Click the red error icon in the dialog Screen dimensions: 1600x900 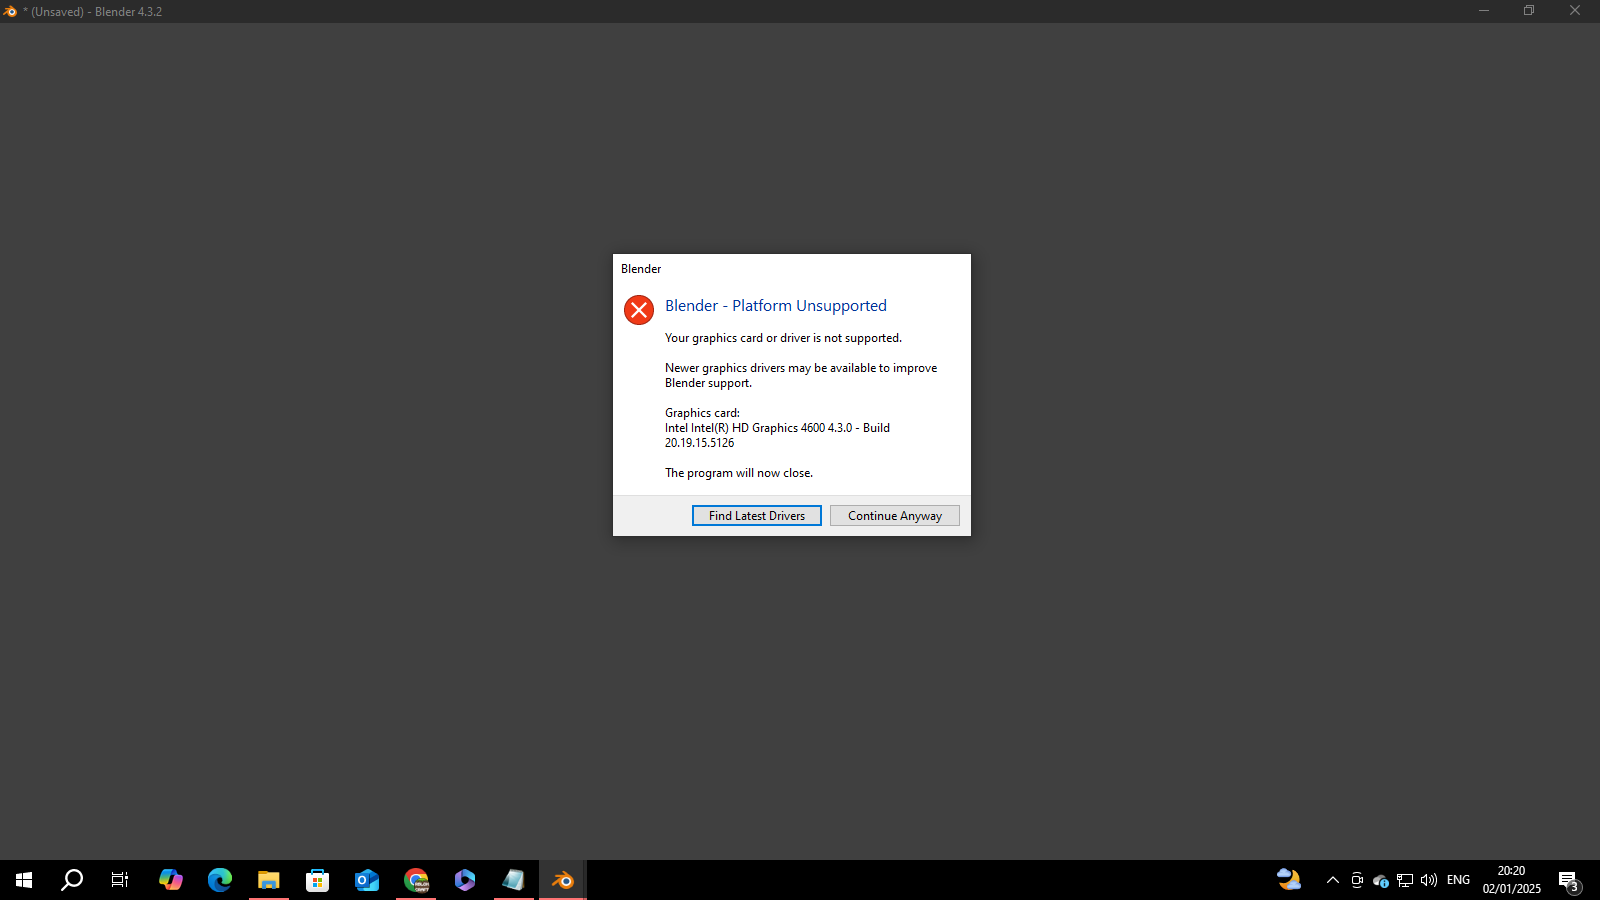click(639, 310)
